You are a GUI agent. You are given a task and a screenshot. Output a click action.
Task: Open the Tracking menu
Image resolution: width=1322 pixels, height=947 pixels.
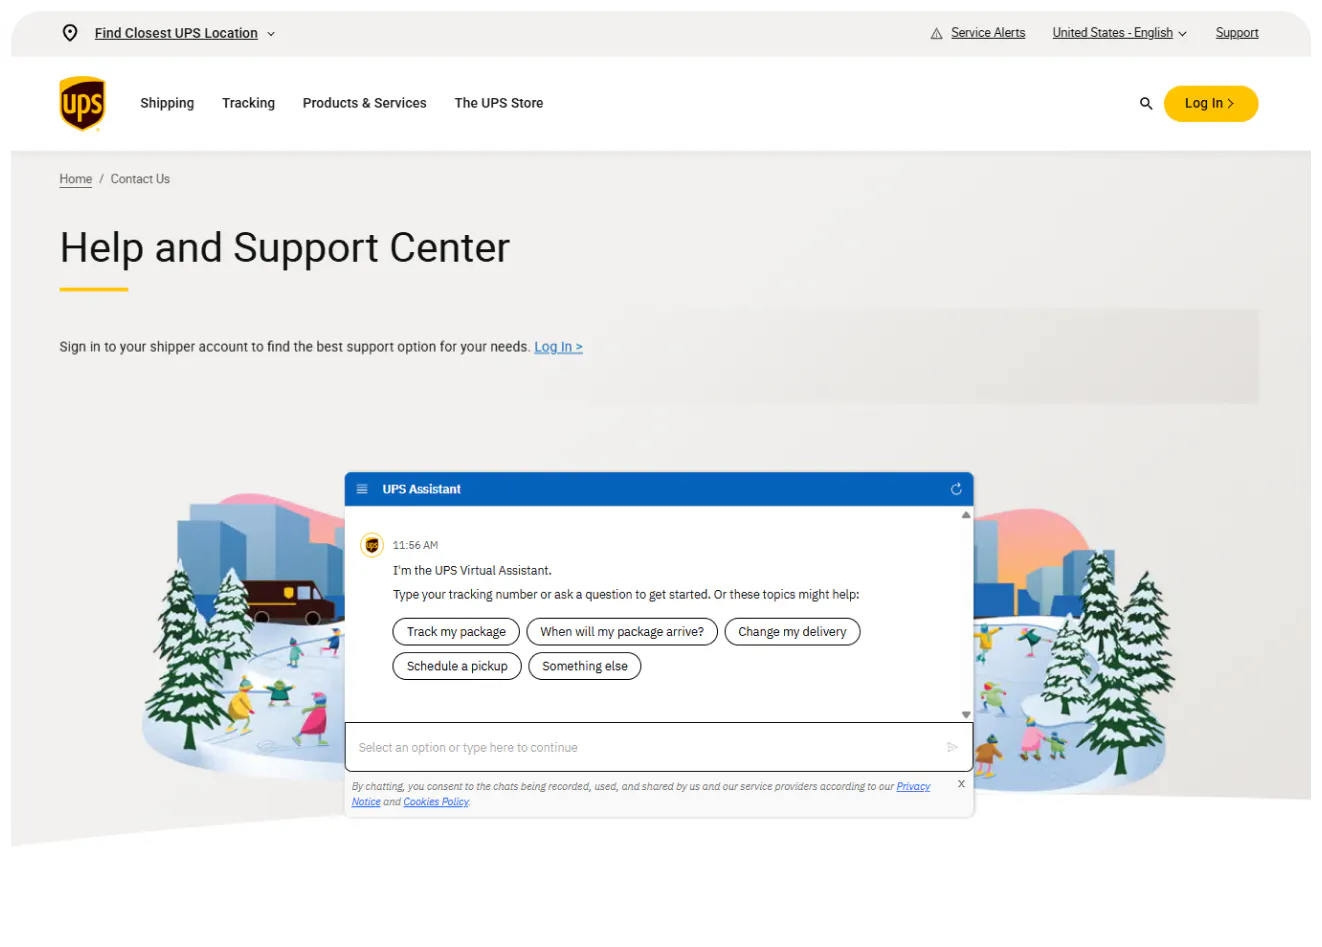(248, 103)
